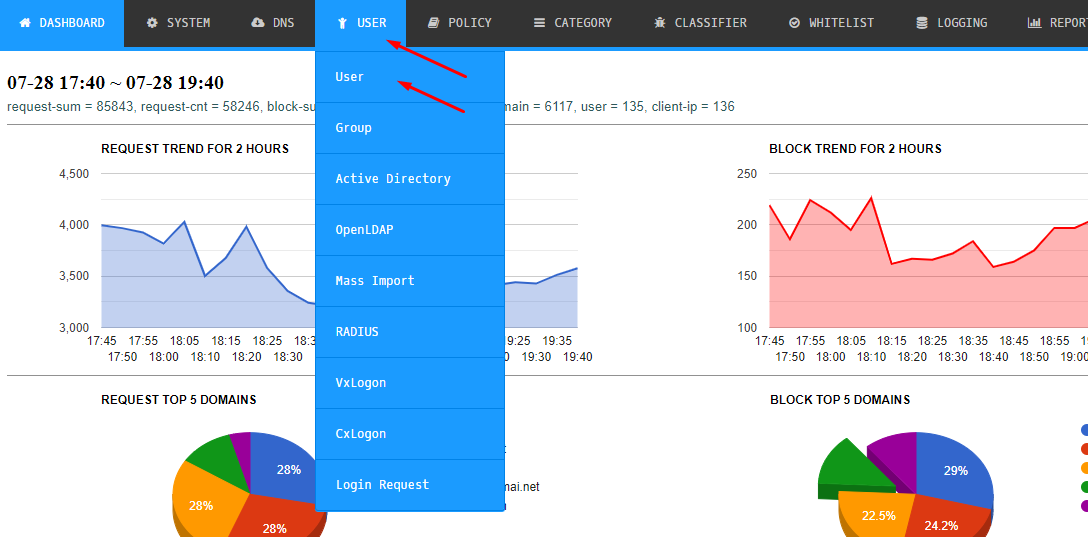Click the database icon in Logging tab
This screenshot has height=537, width=1088.
[x=922, y=23]
